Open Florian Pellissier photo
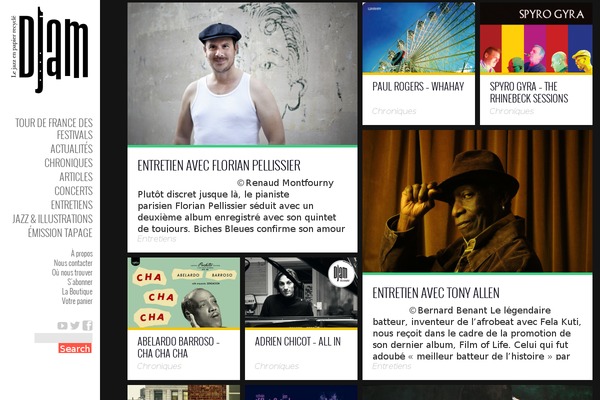This screenshot has height=400, width=600. tap(242, 73)
